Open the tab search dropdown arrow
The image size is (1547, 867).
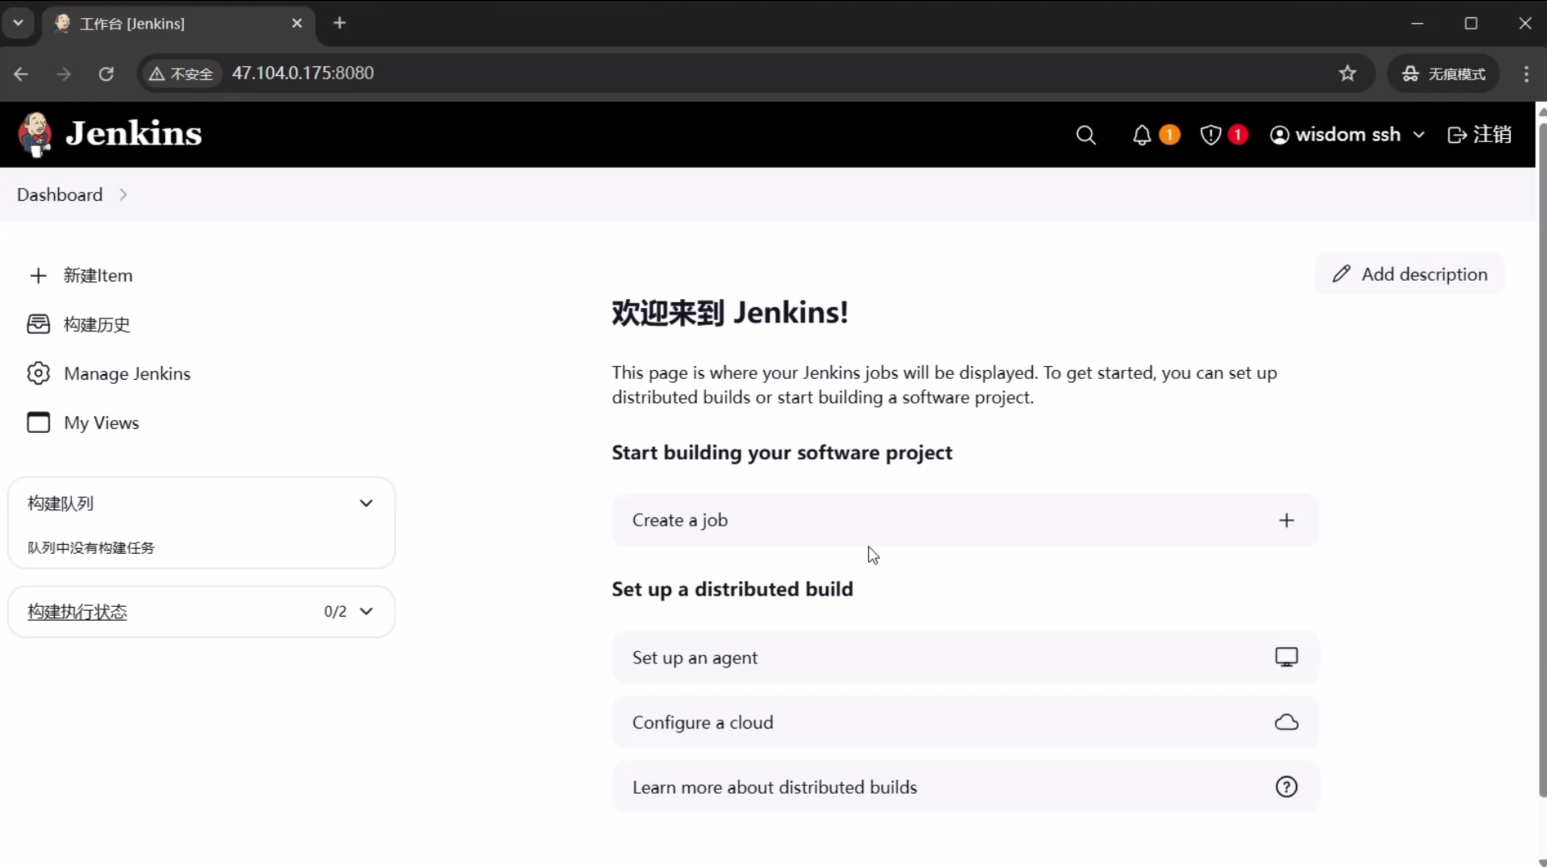18,23
